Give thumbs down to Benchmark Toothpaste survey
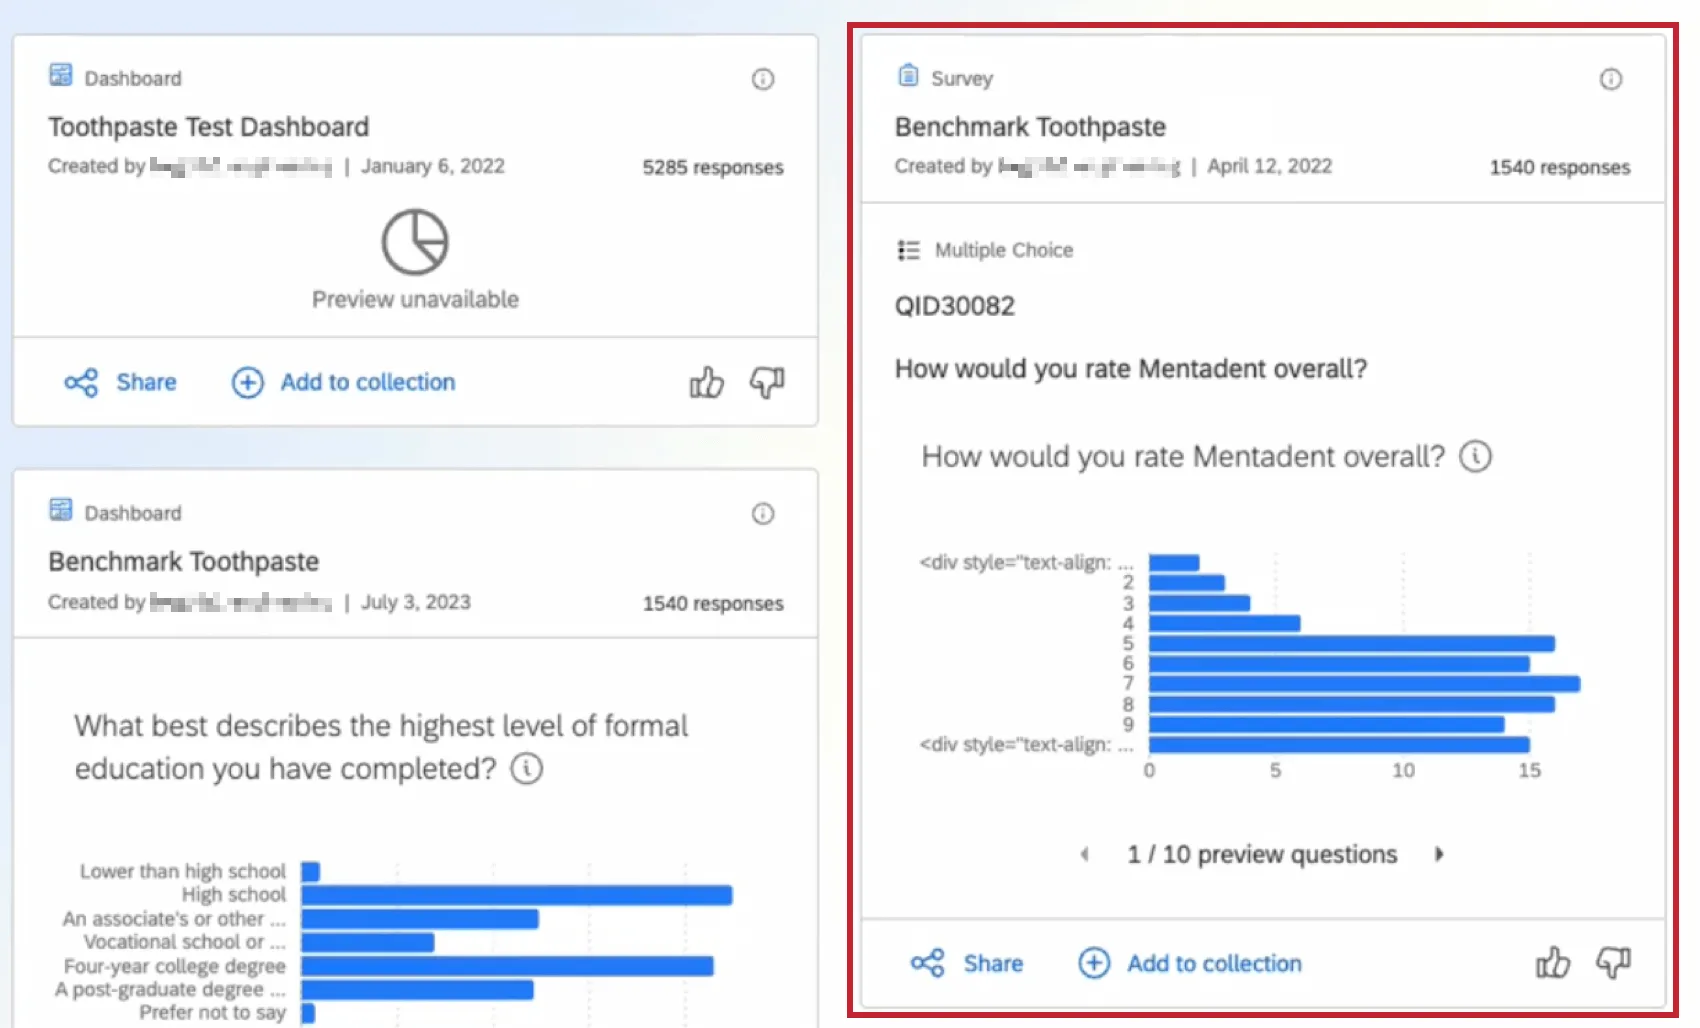This screenshot has height=1028, width=1700. click(1612, 963)
